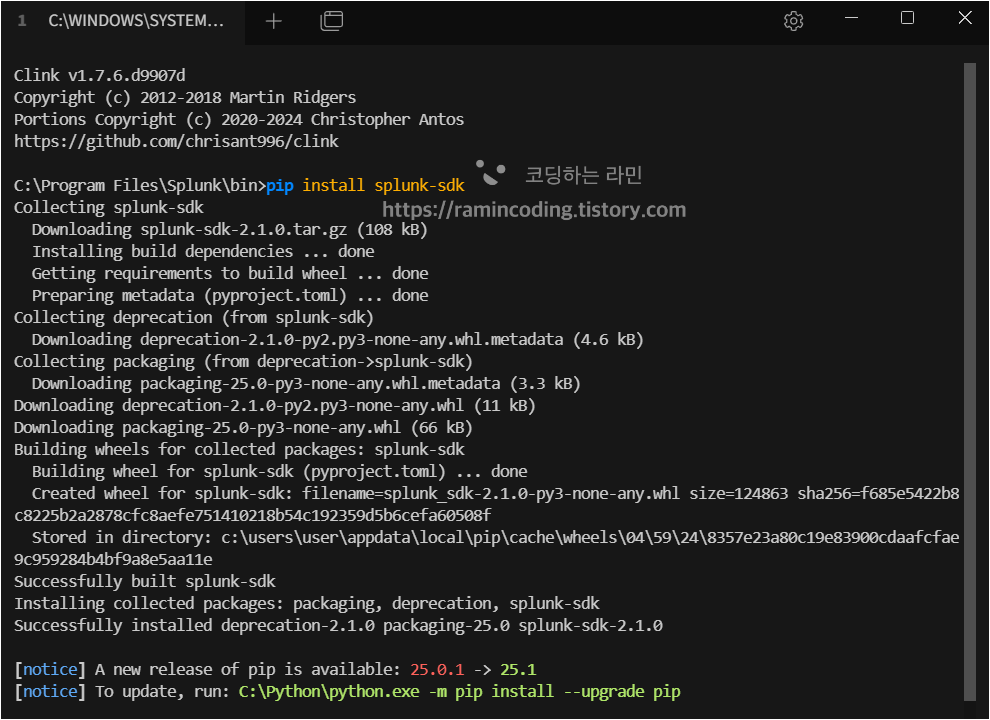Click the 'Stored in directory' path line
990x720 pixels.
pyautogui.click(x=487, y=548)
